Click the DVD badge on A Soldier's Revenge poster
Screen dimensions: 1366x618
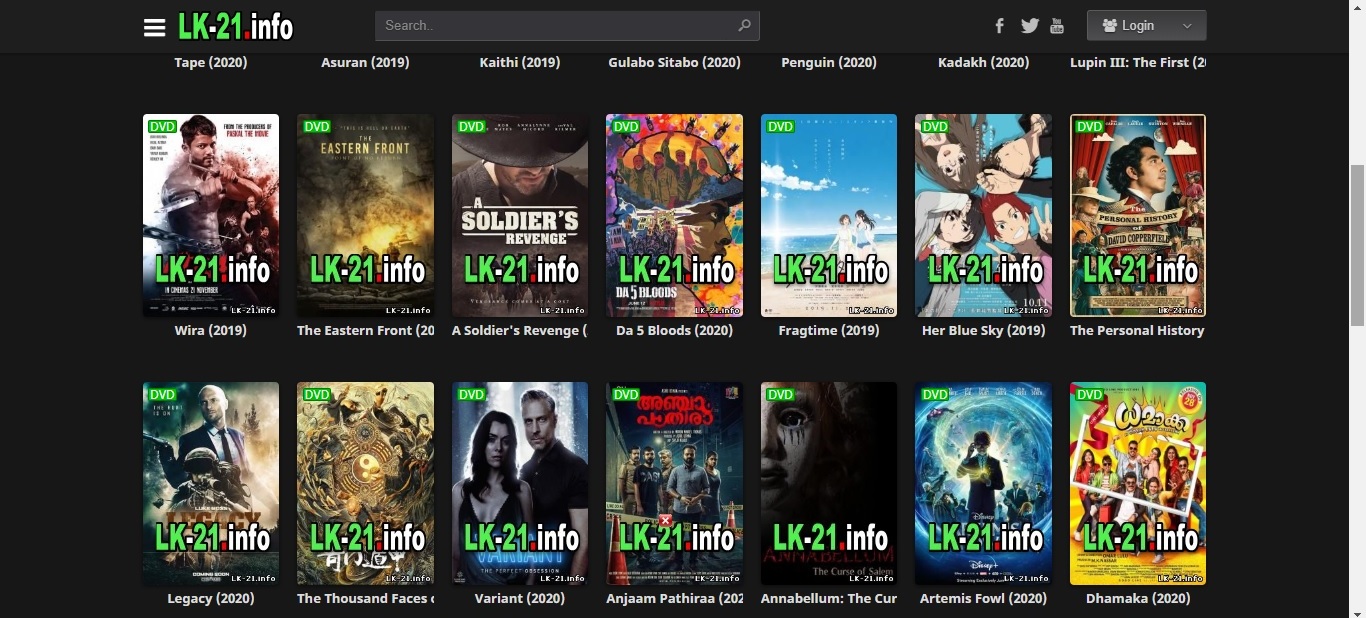[x=471, y=127]
